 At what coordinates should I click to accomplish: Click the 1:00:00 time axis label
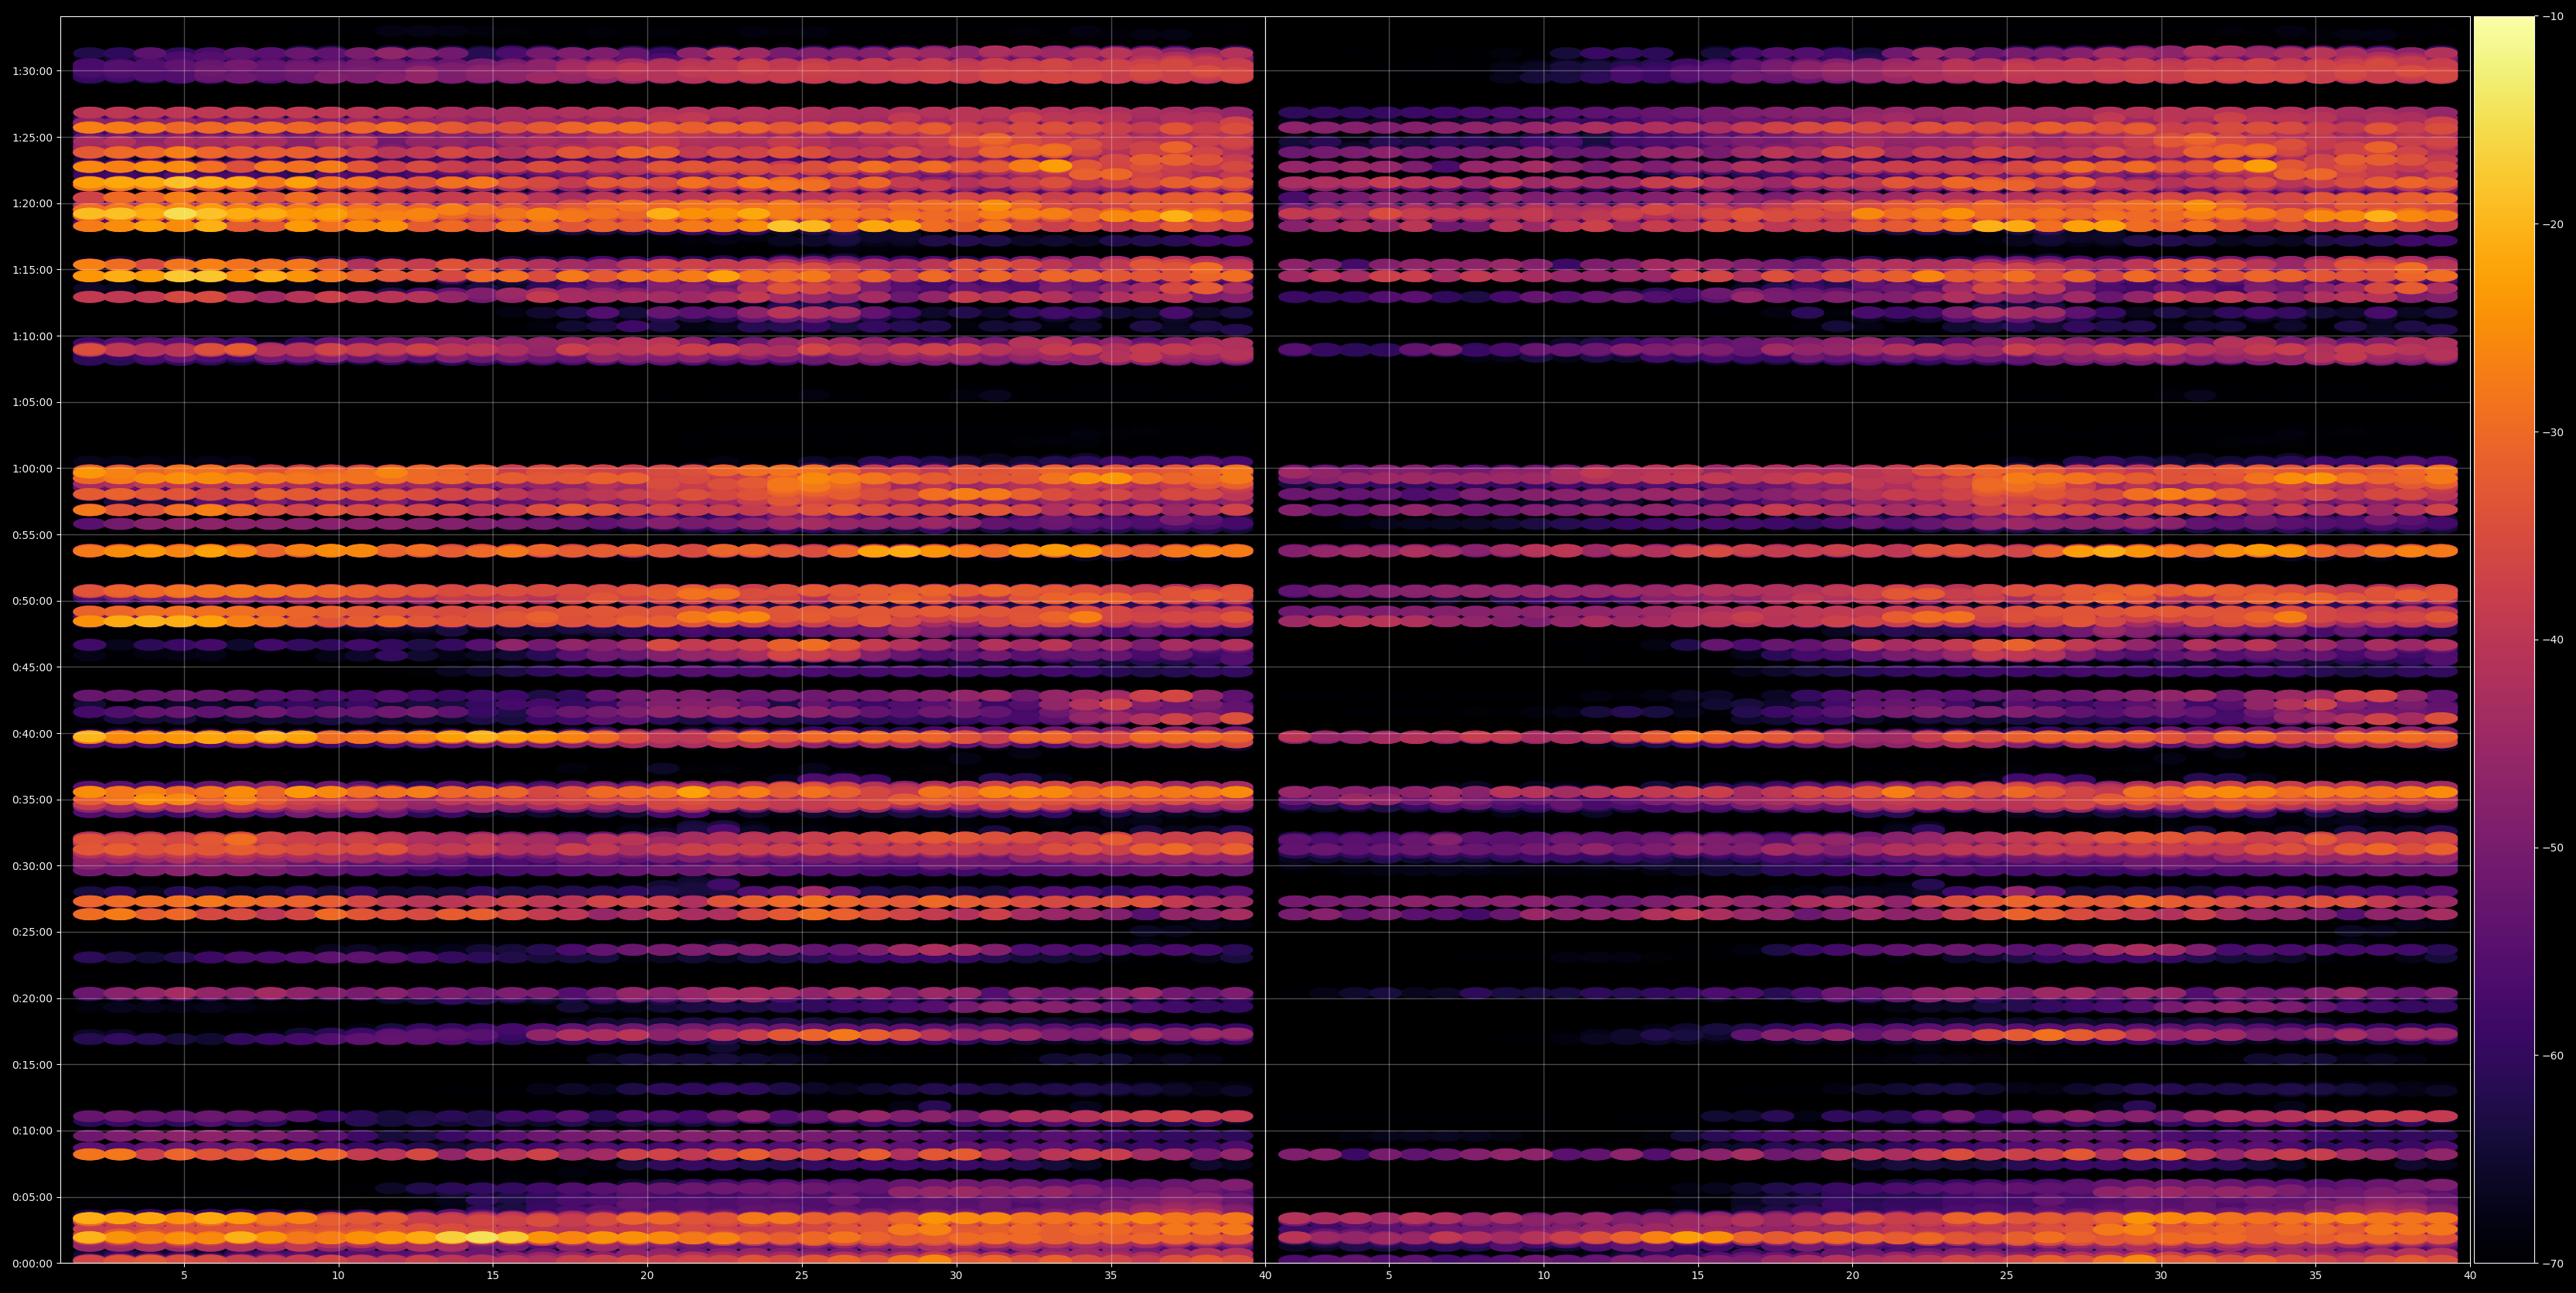(x=33, y=469)
